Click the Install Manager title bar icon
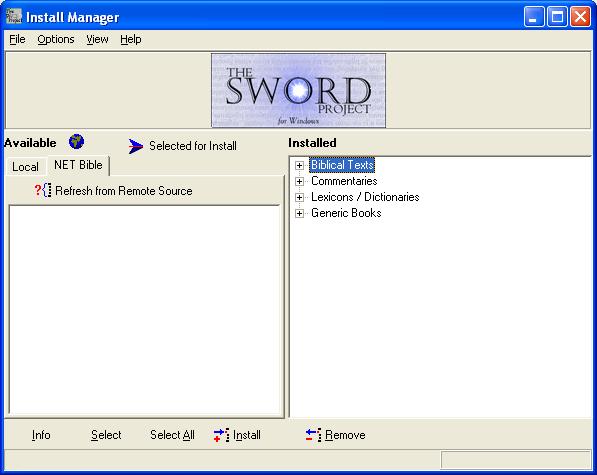597x475 pixels. [14, 16]
